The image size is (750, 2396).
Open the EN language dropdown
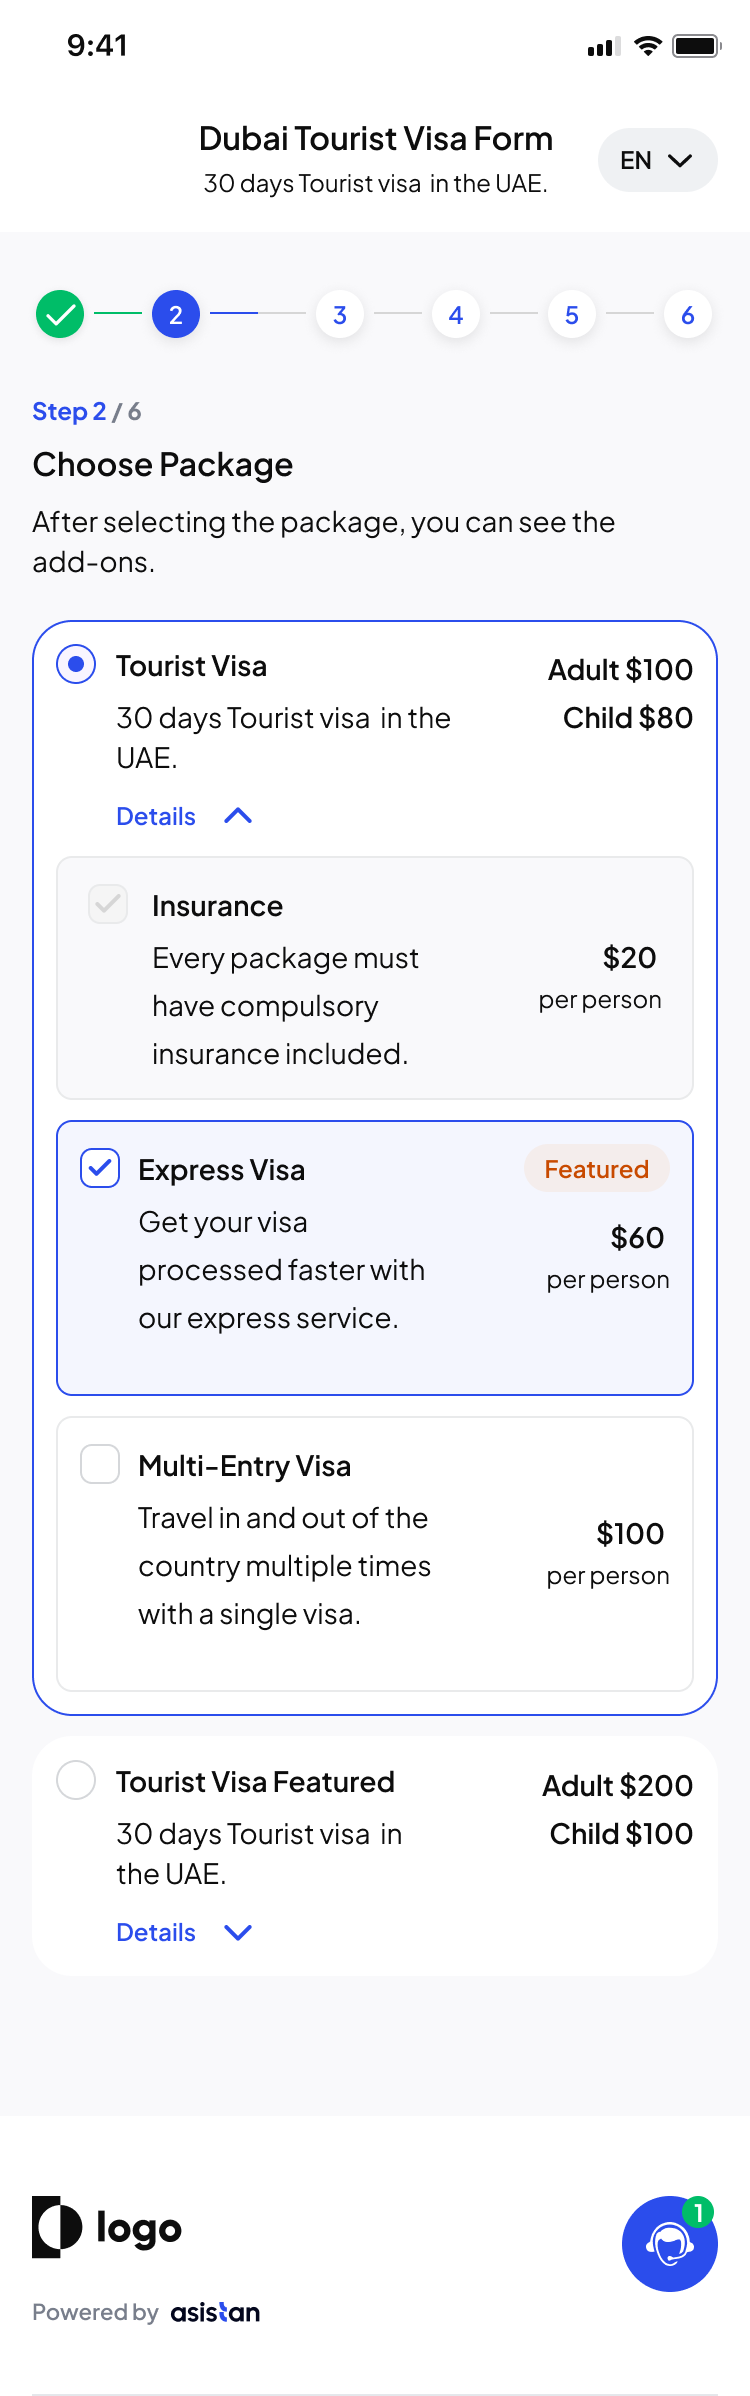coord(657,160)
